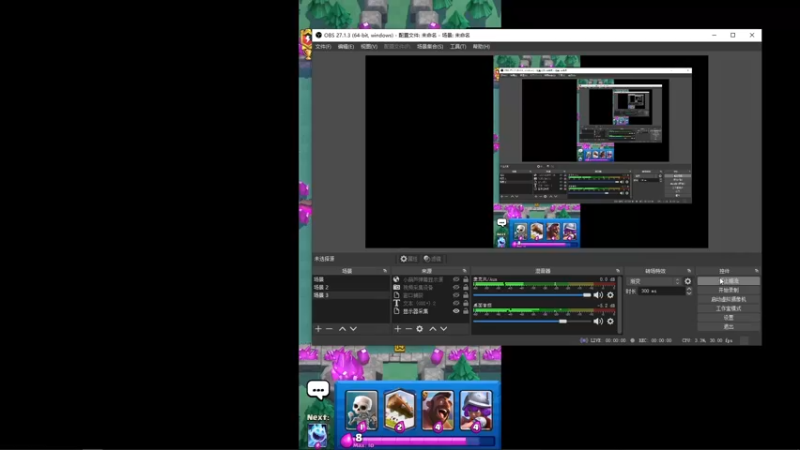Click the Start Recording button in Controls
This screenshot has height=450, width=800.
point(728,290)
